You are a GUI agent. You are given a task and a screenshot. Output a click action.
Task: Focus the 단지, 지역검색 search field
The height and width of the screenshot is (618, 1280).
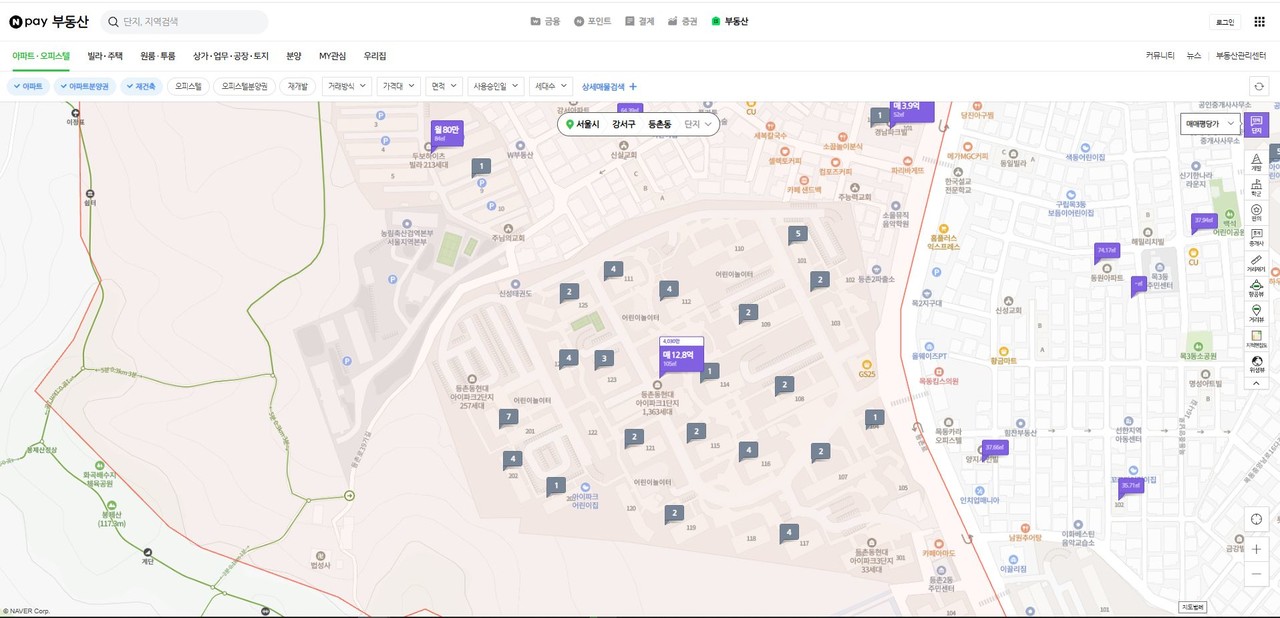pos(183,21)
